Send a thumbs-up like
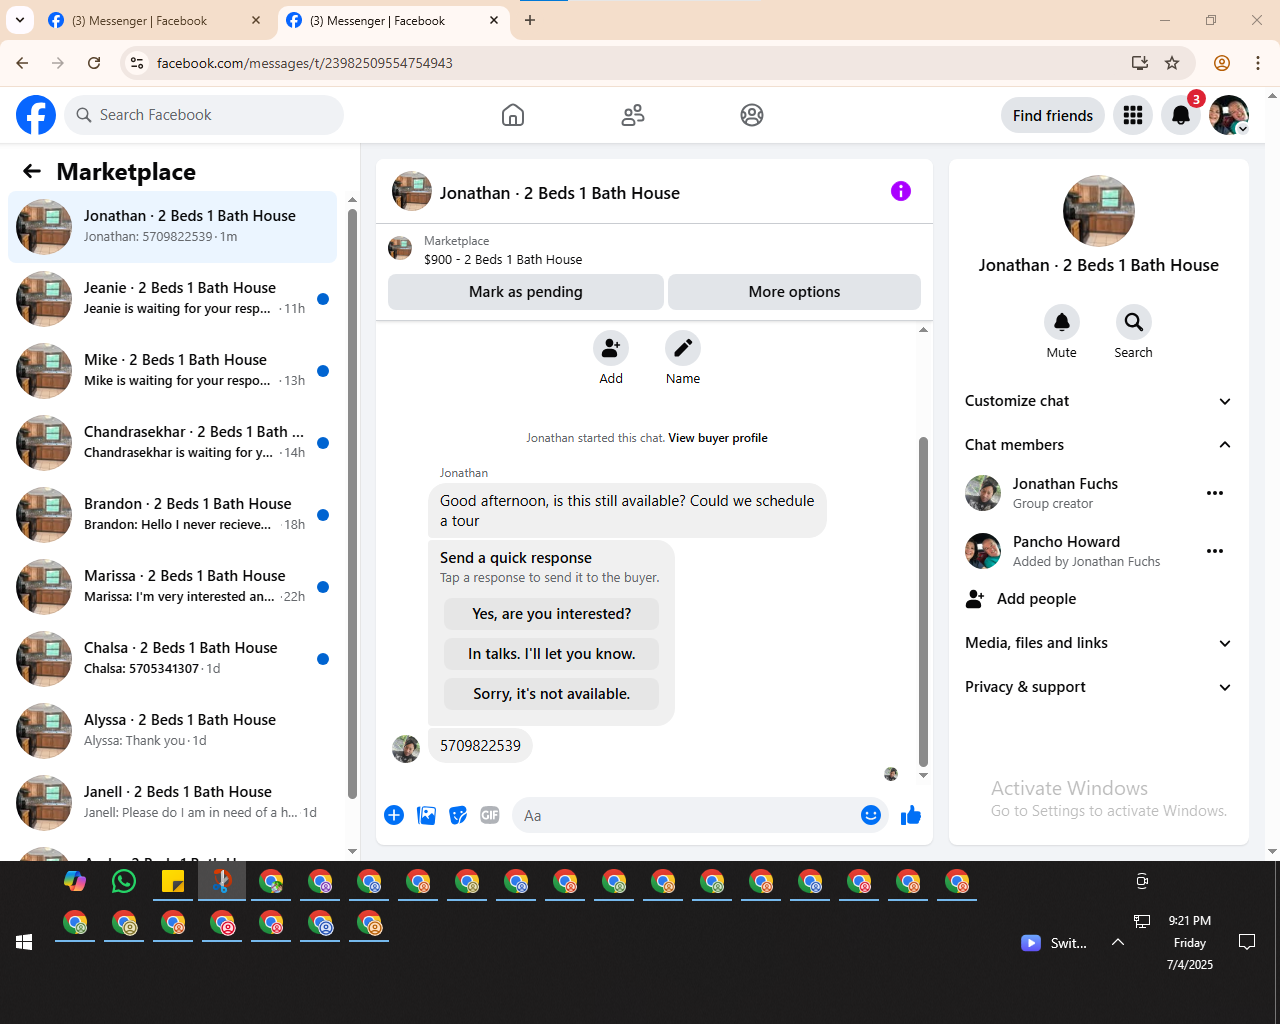This screenshot has height=1024, width=1280. pos(911,815)
